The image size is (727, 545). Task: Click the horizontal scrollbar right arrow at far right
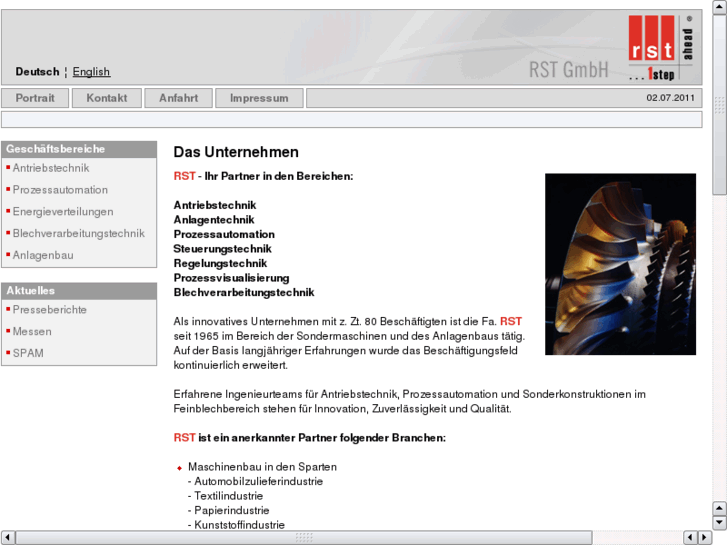704,537
